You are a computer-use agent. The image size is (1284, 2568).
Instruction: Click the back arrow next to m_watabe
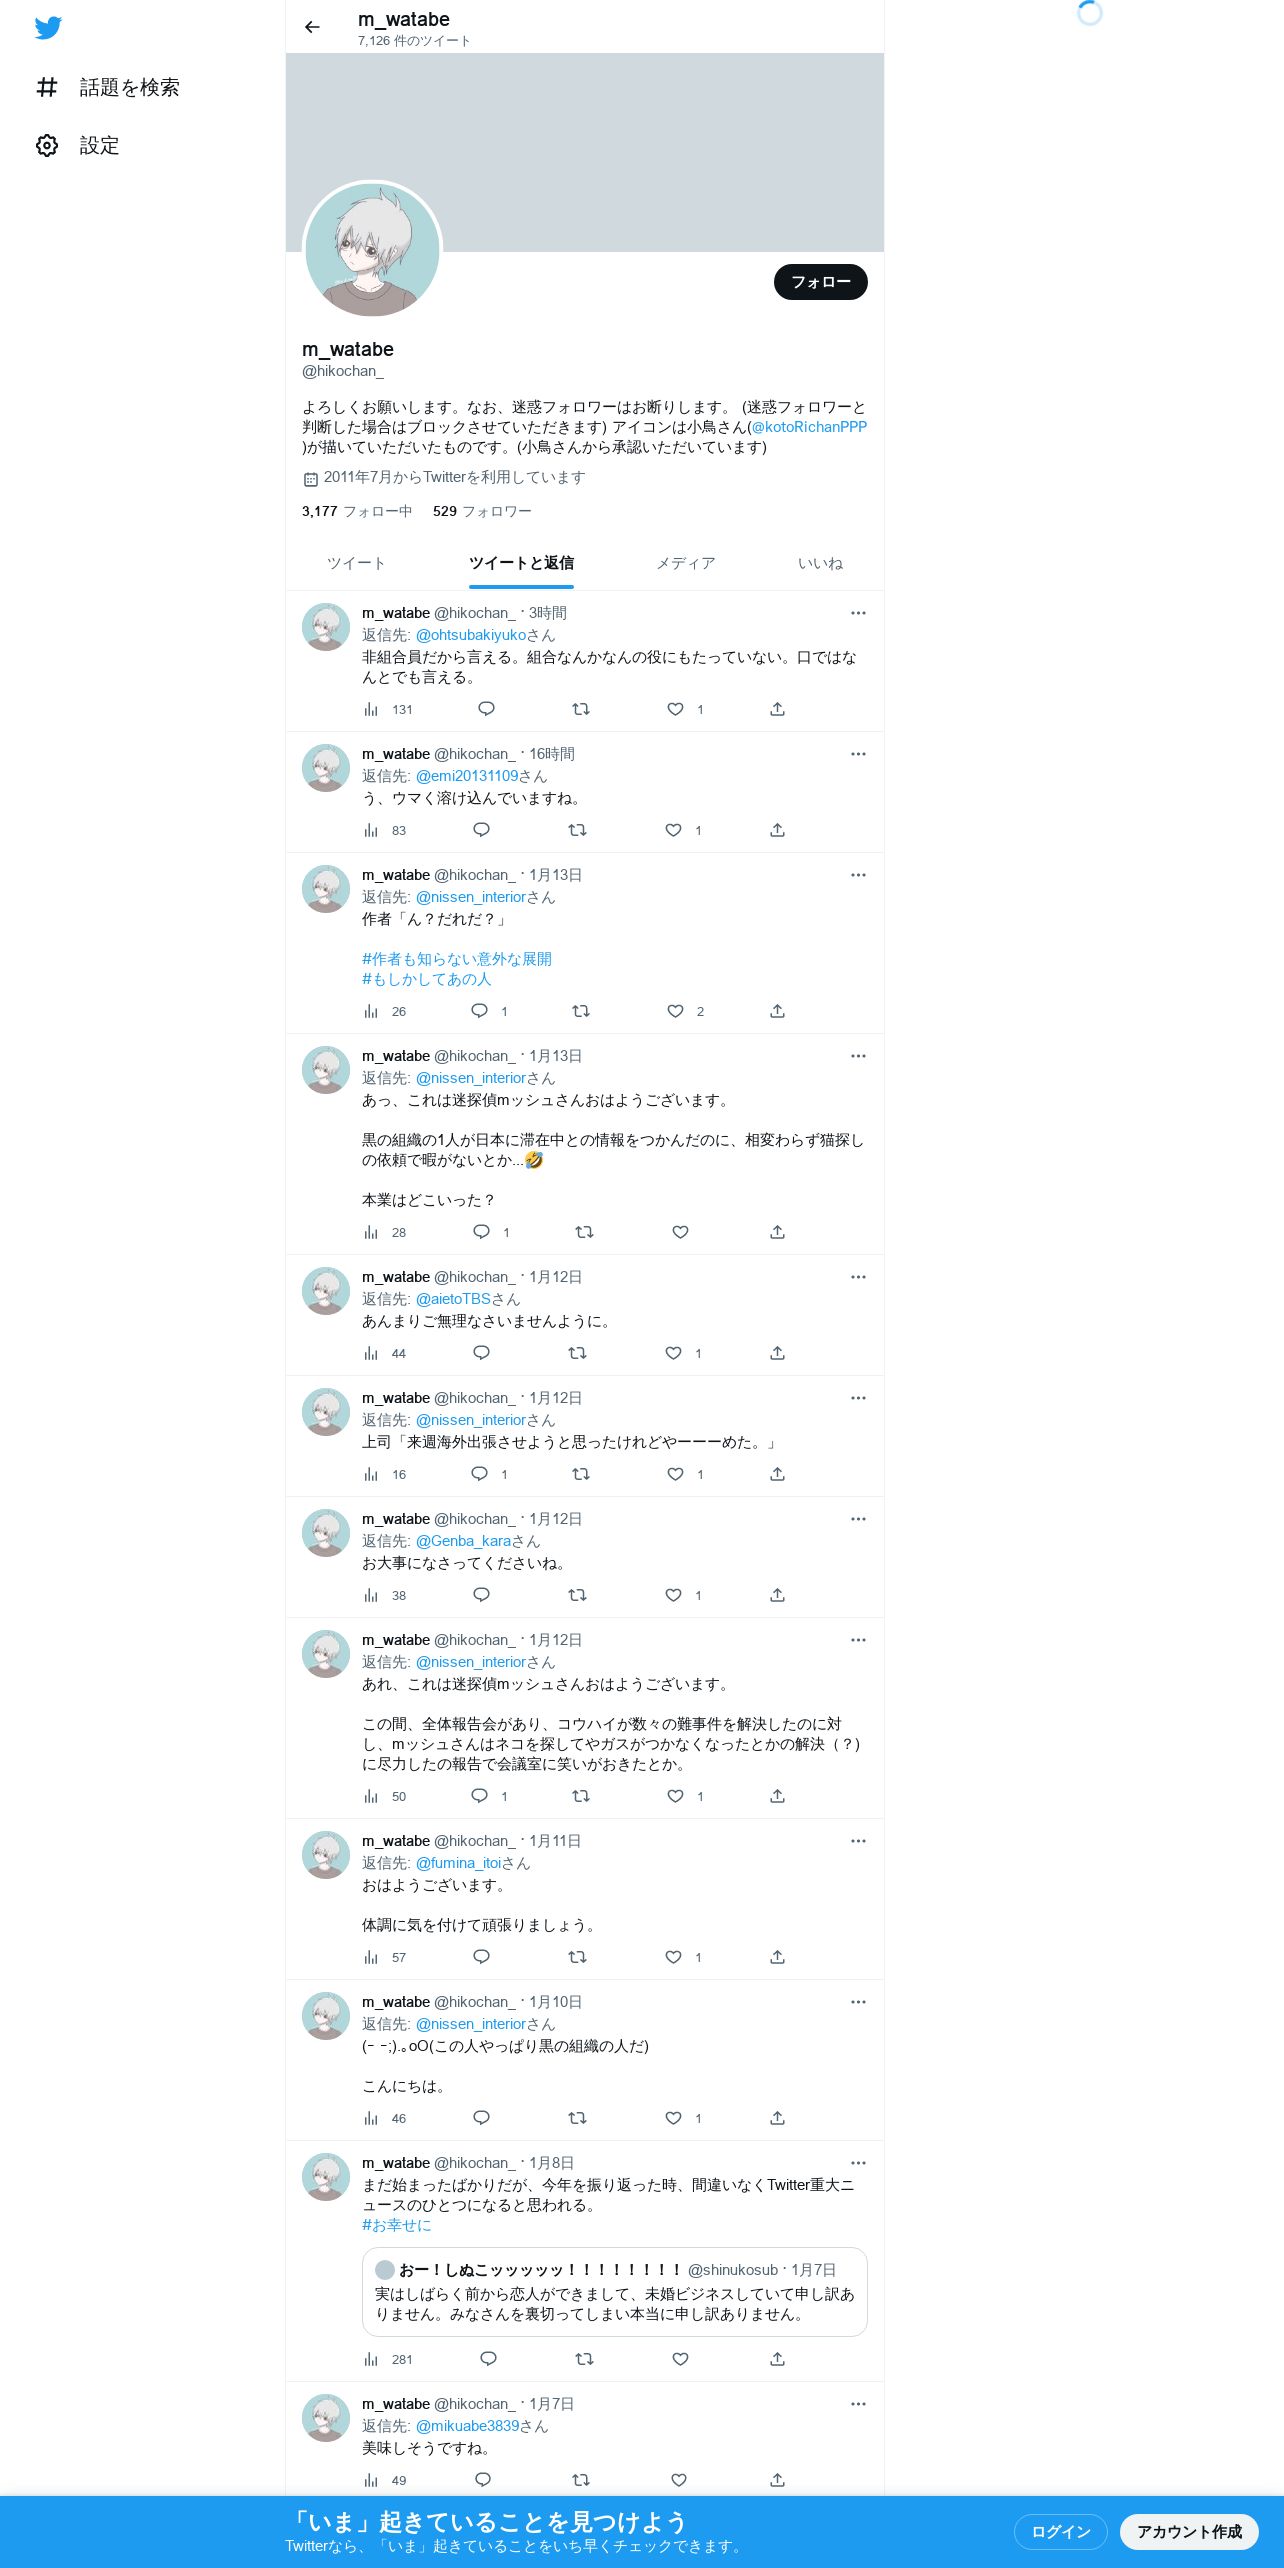coord(312,27)
